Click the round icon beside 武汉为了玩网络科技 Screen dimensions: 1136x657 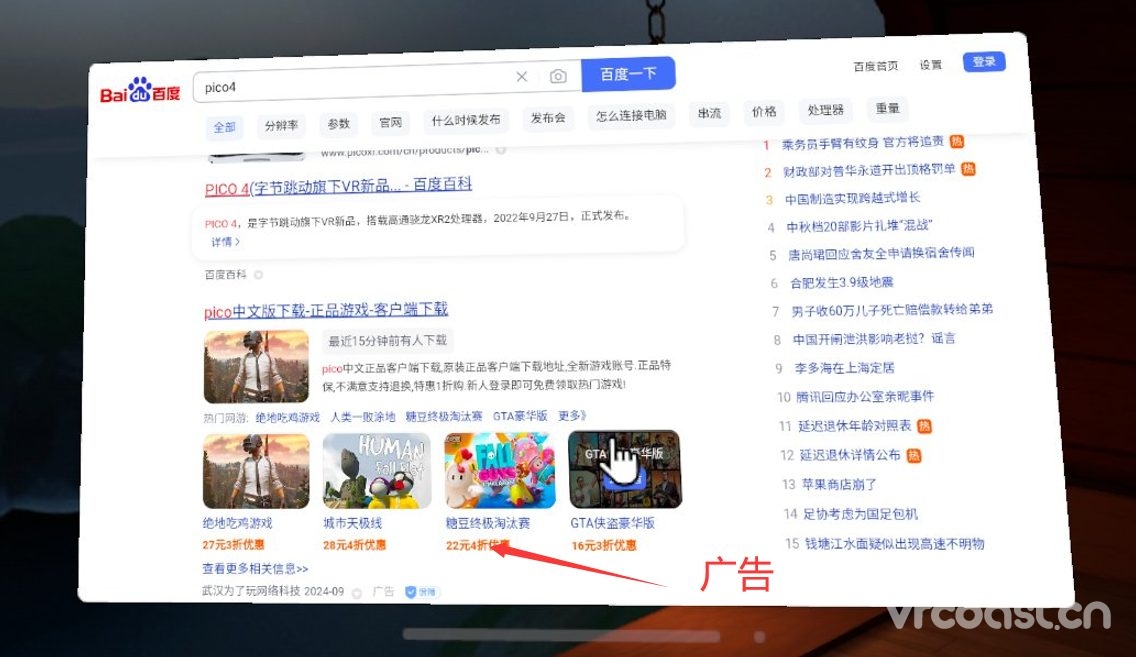tap(356, 593)
